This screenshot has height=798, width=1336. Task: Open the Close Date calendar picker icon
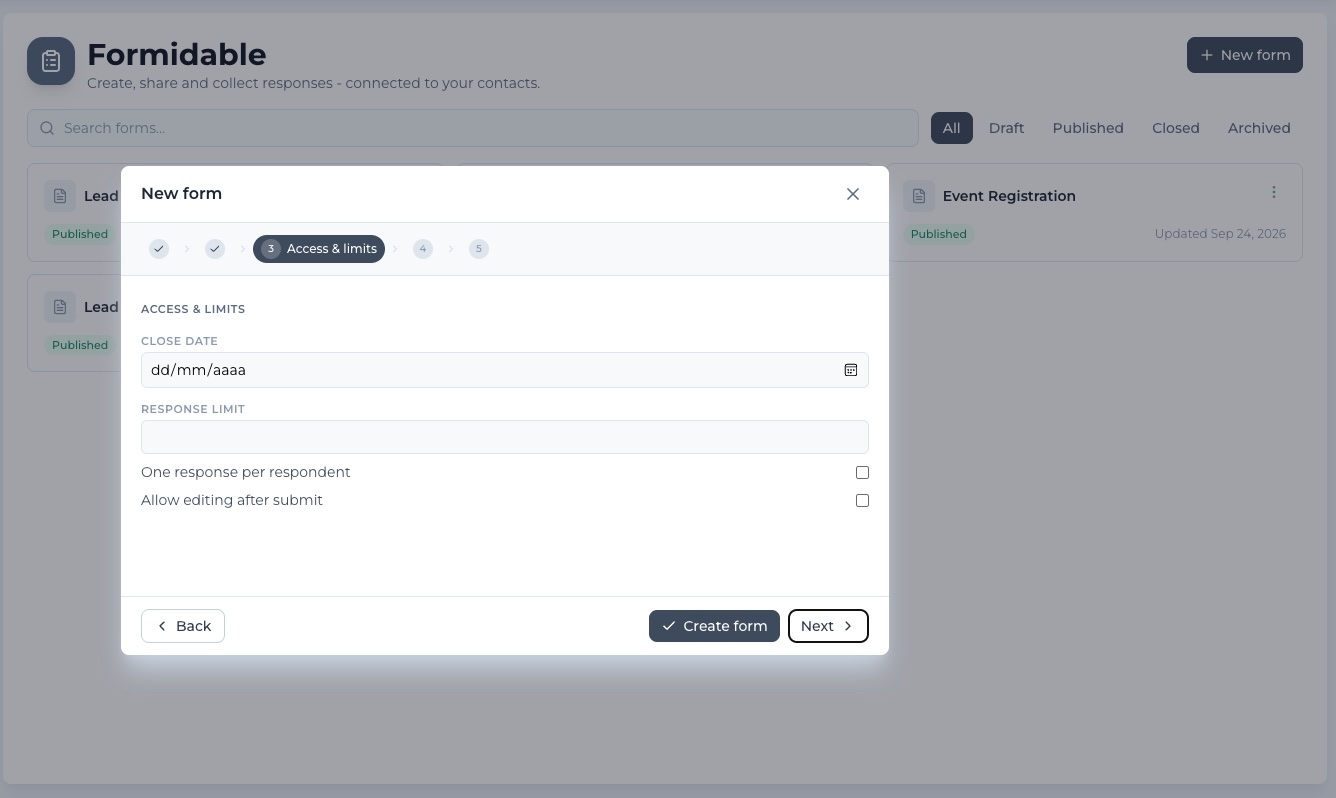click(x=851, y=370)
